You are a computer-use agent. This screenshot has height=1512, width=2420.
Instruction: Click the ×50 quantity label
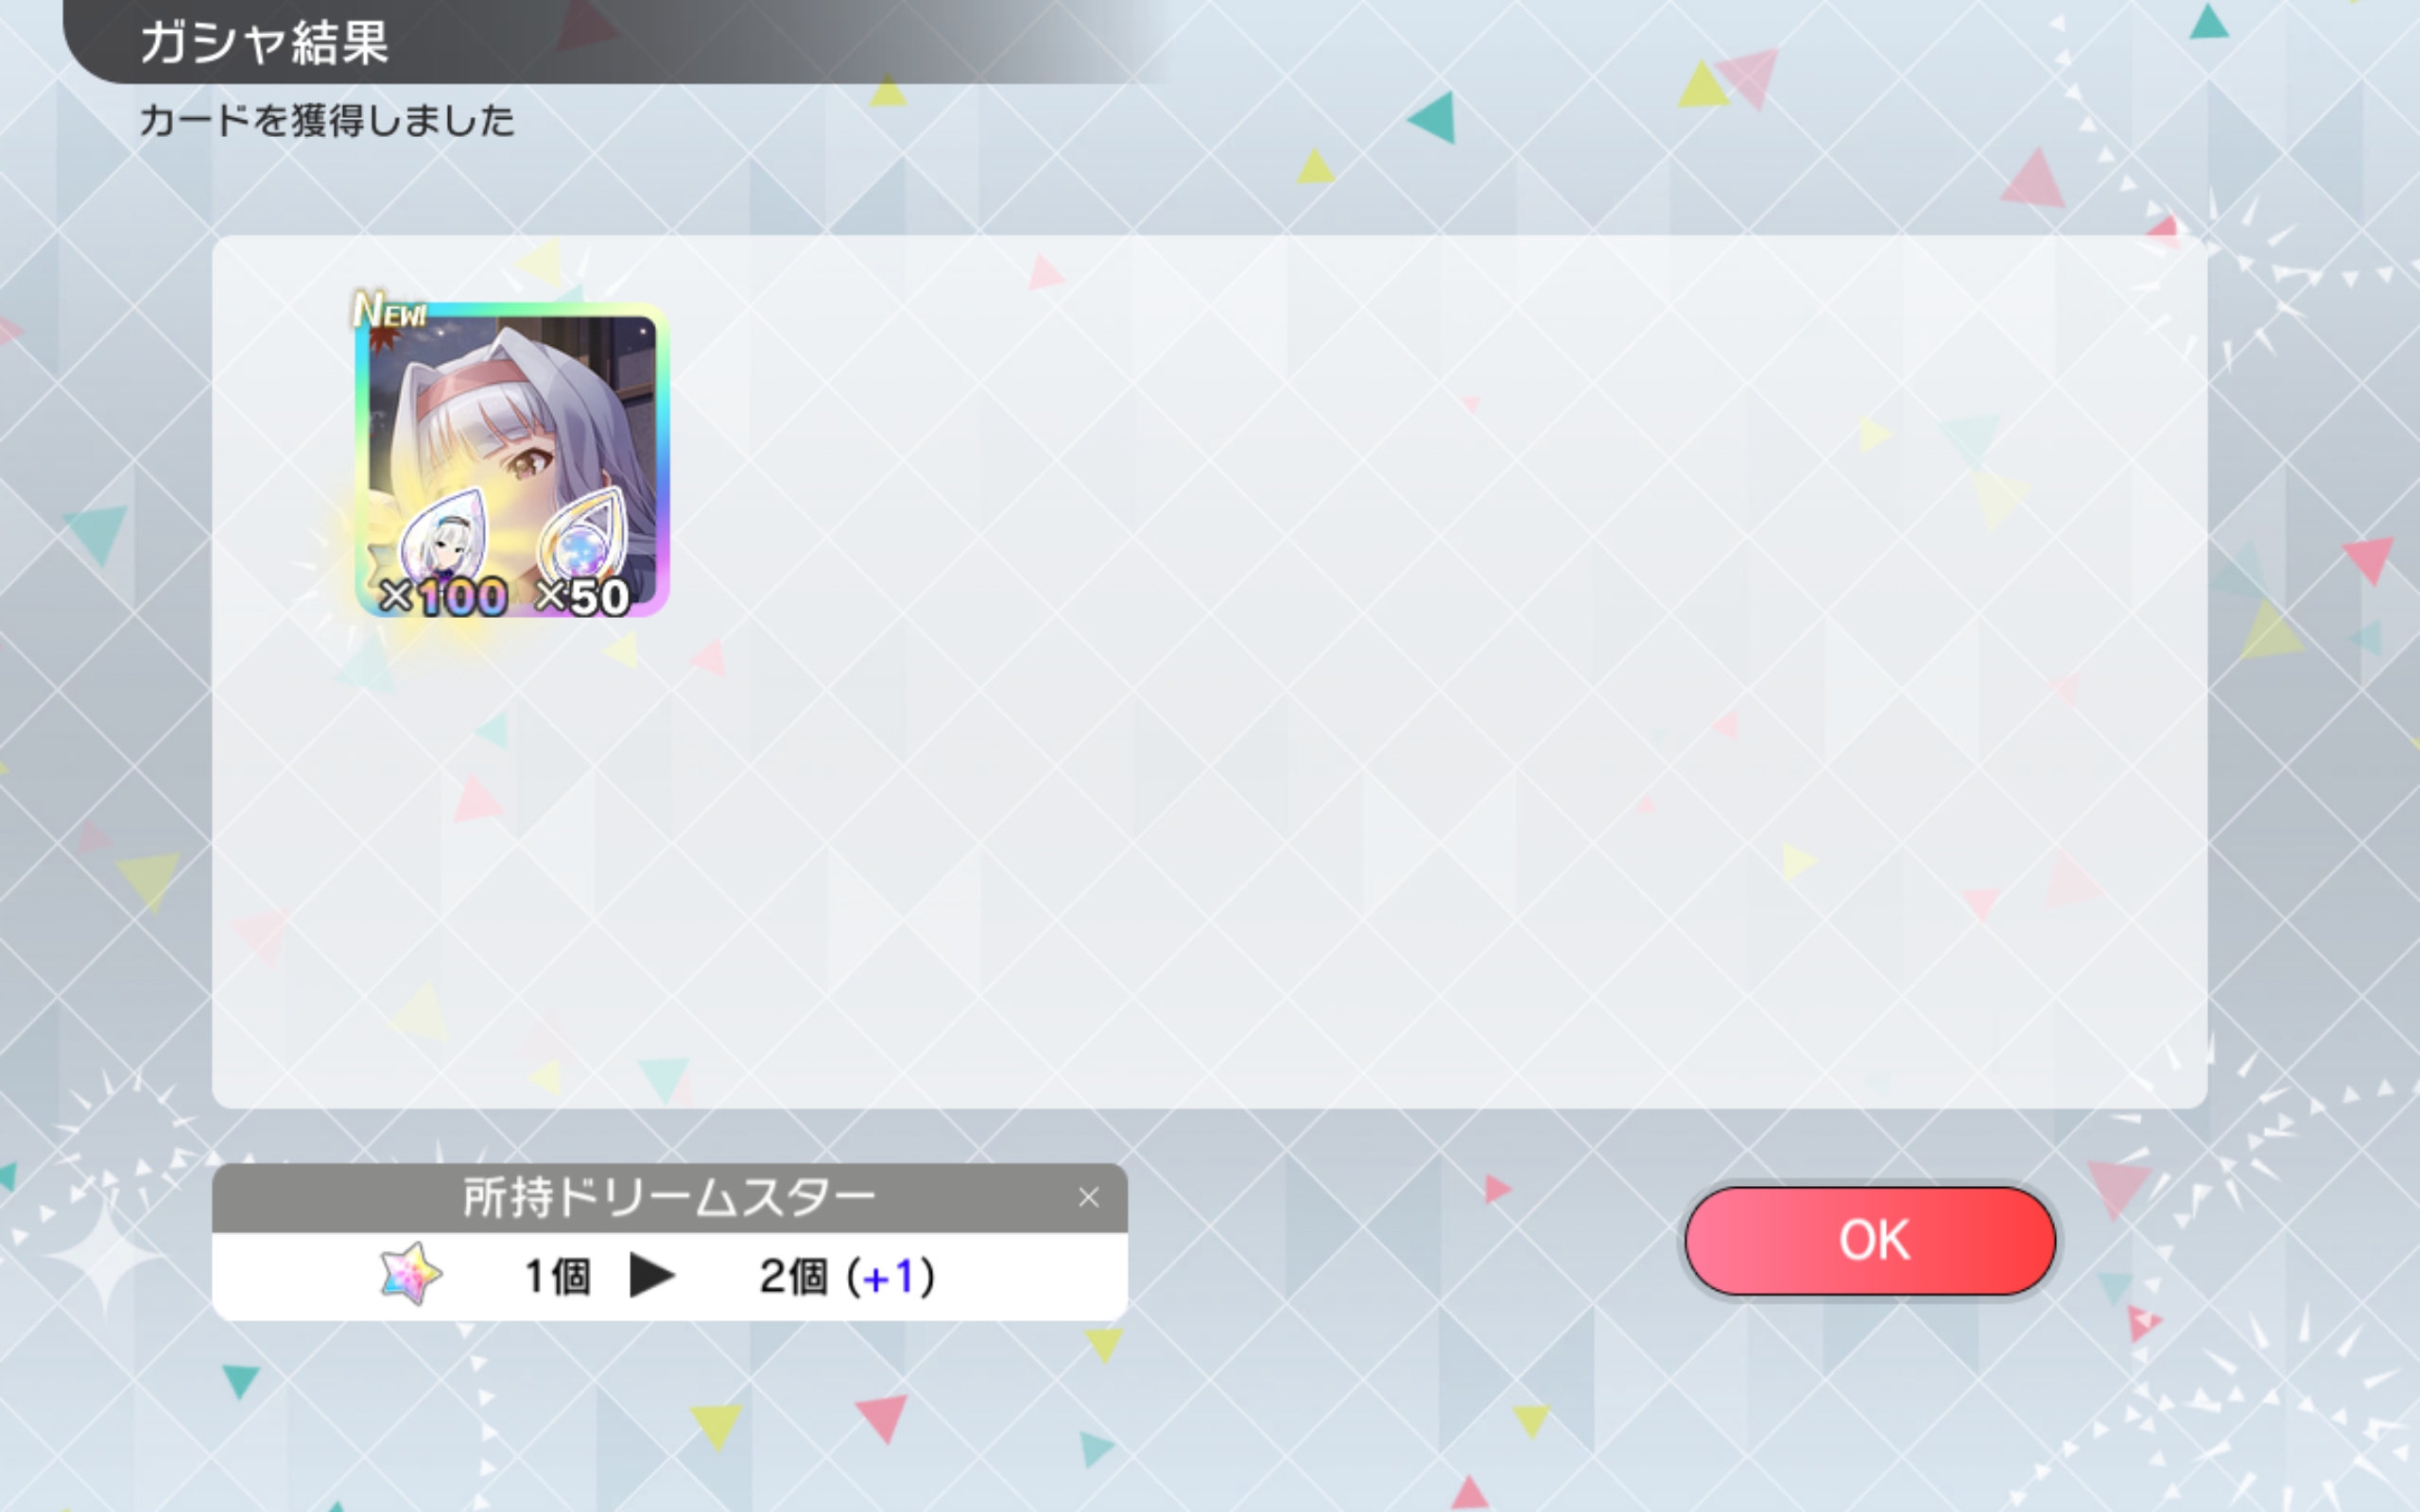point(583,597)
